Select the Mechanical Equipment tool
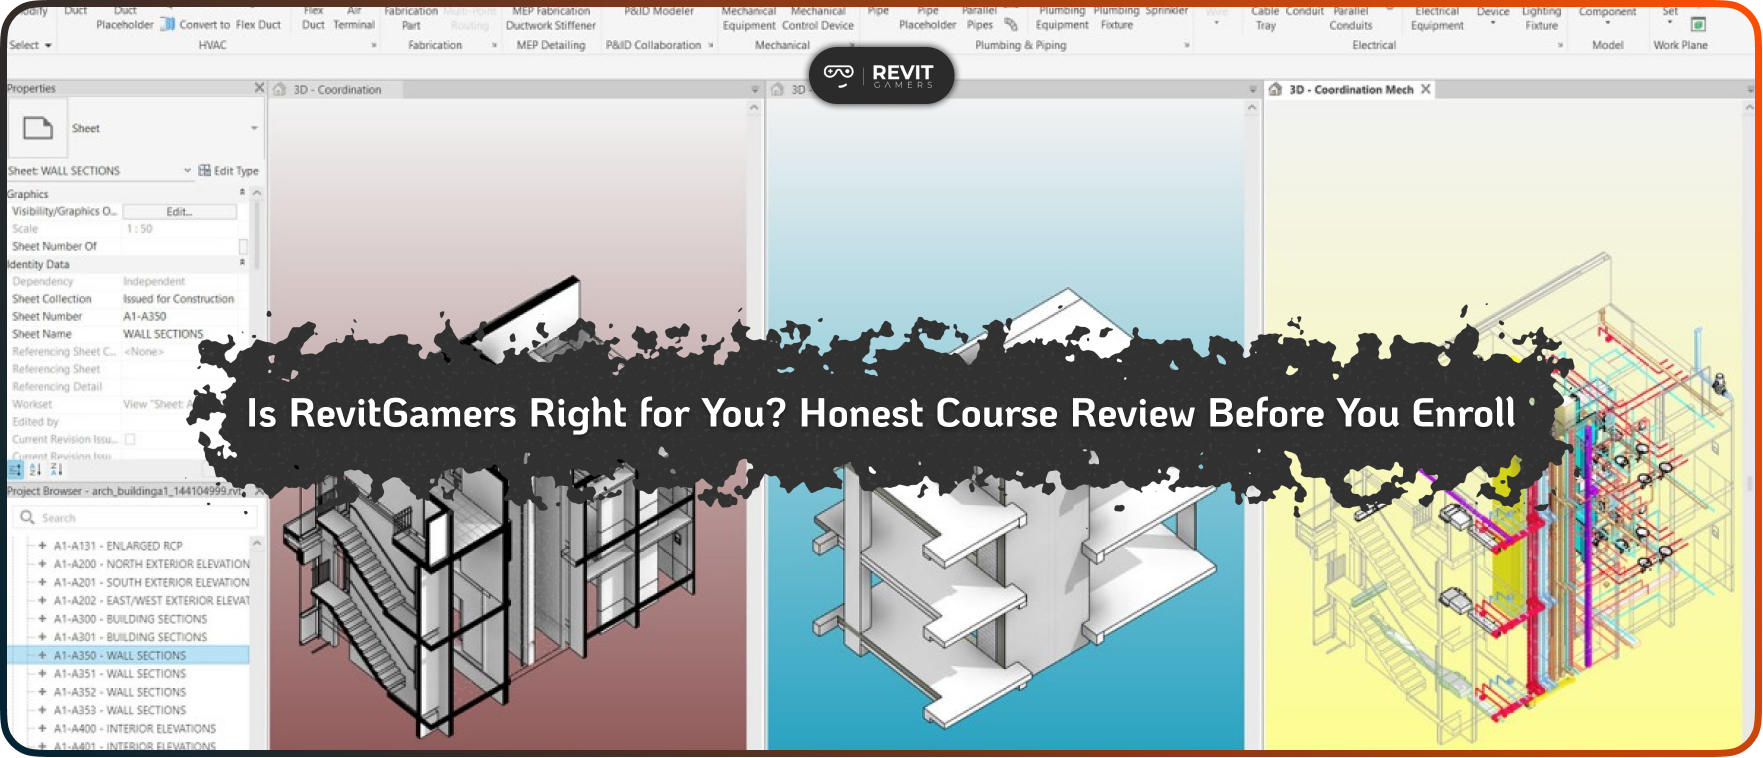Screen dimensions: 1763x758 pyautogui.click(x=749, y=18)
